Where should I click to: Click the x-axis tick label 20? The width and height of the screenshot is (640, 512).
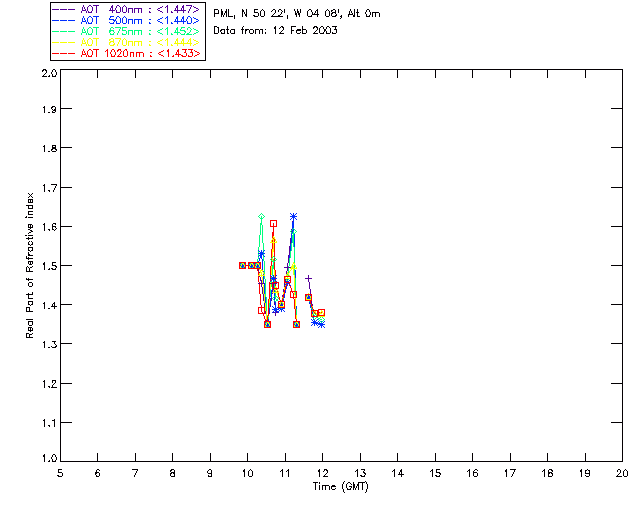click(622, 473)
